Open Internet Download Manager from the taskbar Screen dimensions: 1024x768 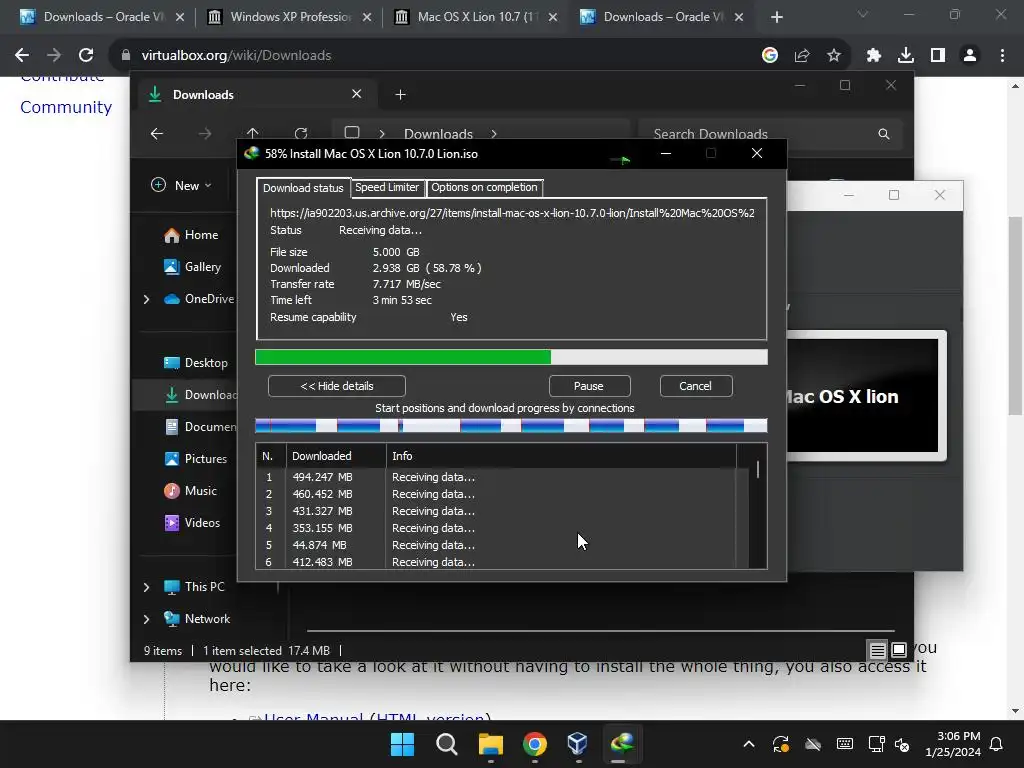[x=622, y=744]
